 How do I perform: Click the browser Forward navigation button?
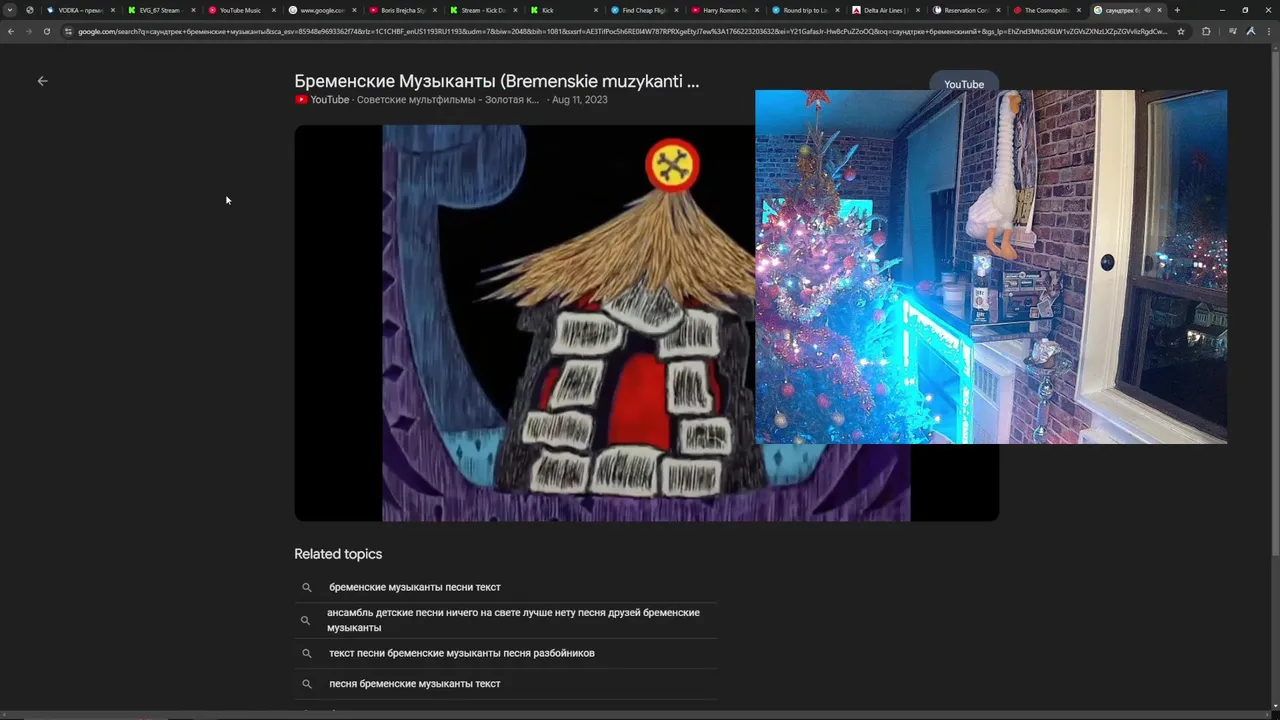pos(29,31)
